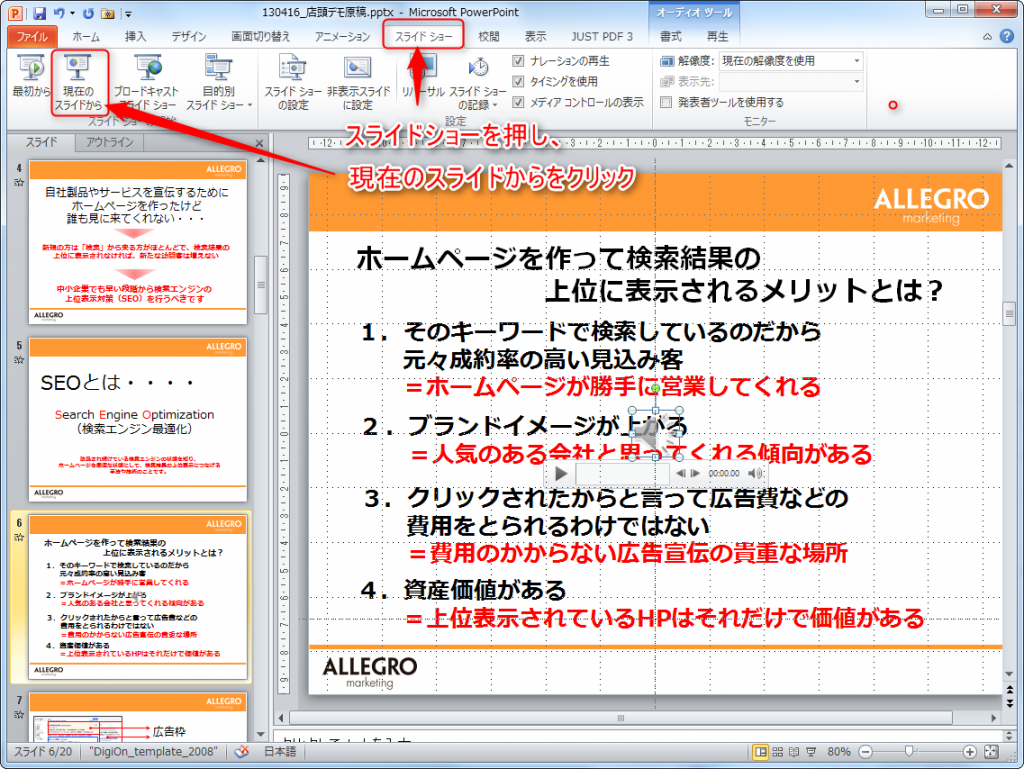
Task: Click Redo in the quick access toolbar
Action: click(x=89, y=12)
